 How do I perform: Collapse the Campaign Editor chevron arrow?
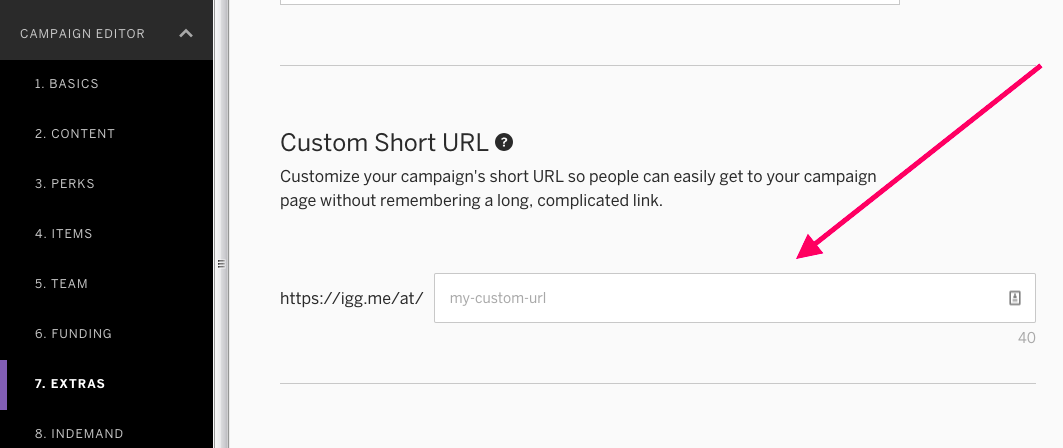tap(186, 33)
